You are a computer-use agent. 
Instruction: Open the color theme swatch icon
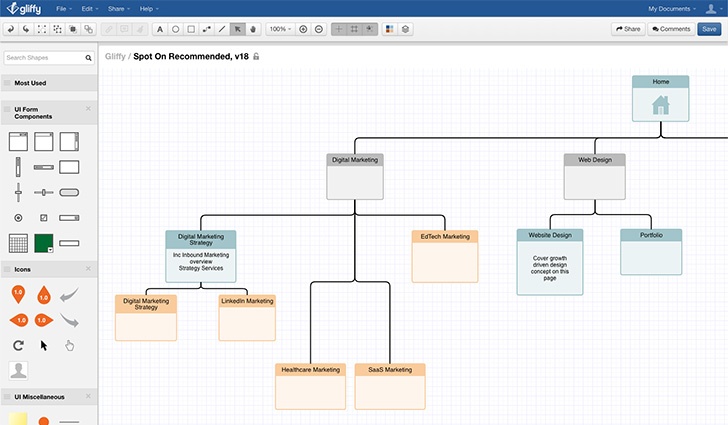point(389,29)
